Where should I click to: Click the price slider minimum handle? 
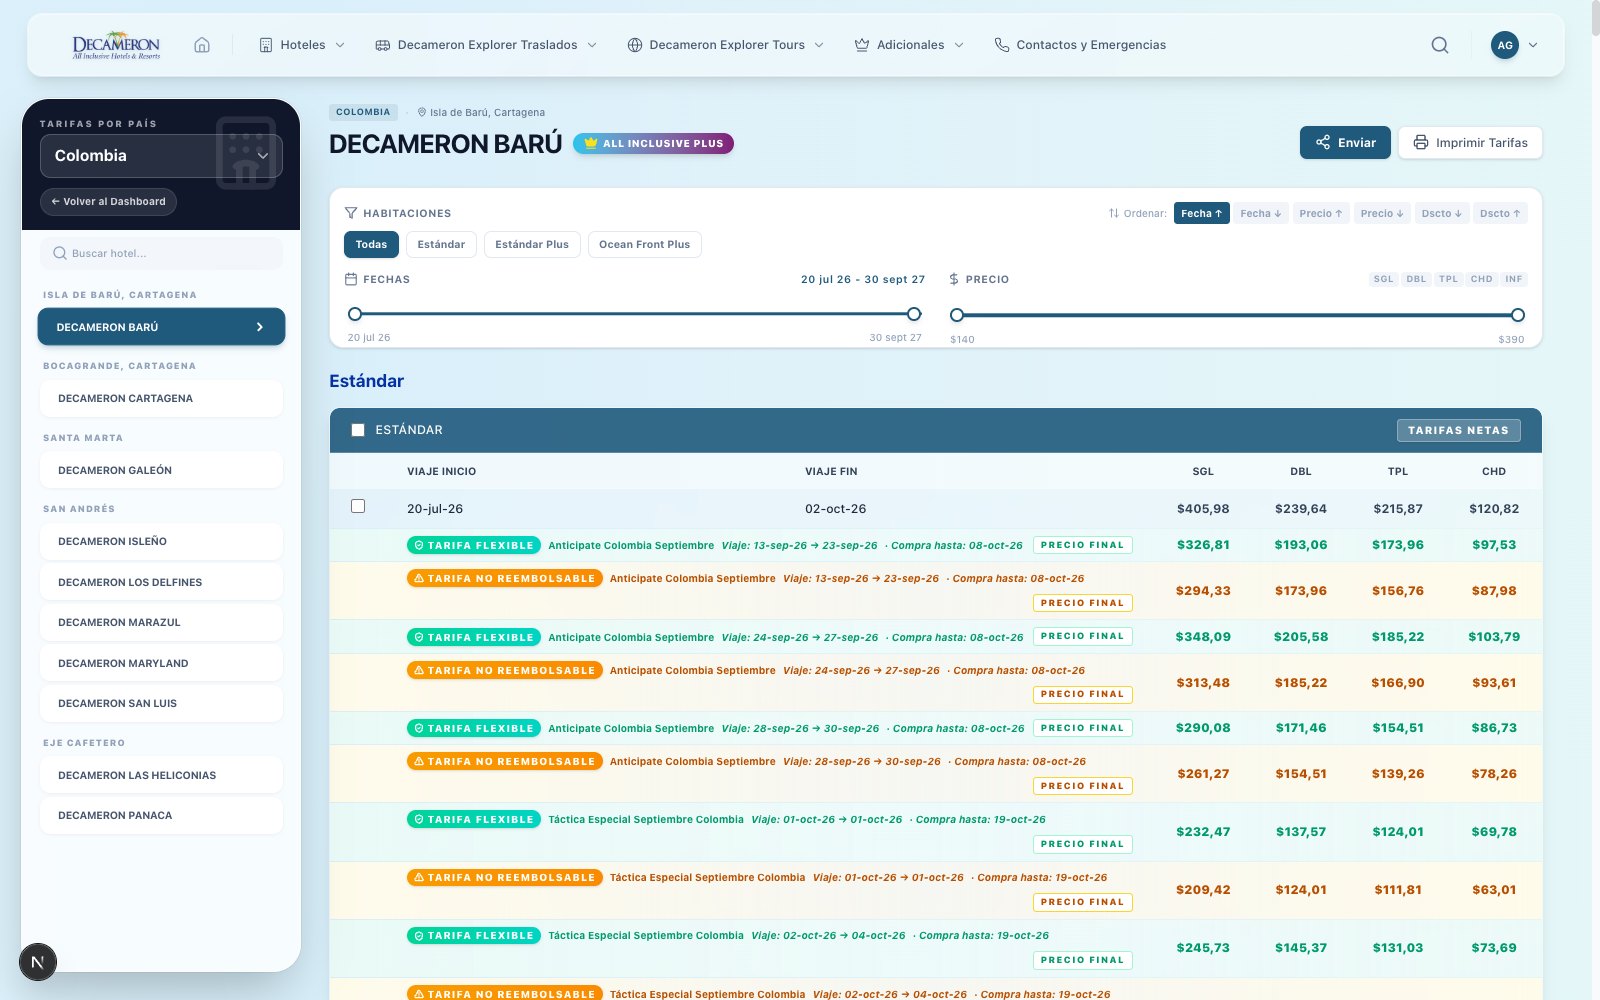click(957, 315)
